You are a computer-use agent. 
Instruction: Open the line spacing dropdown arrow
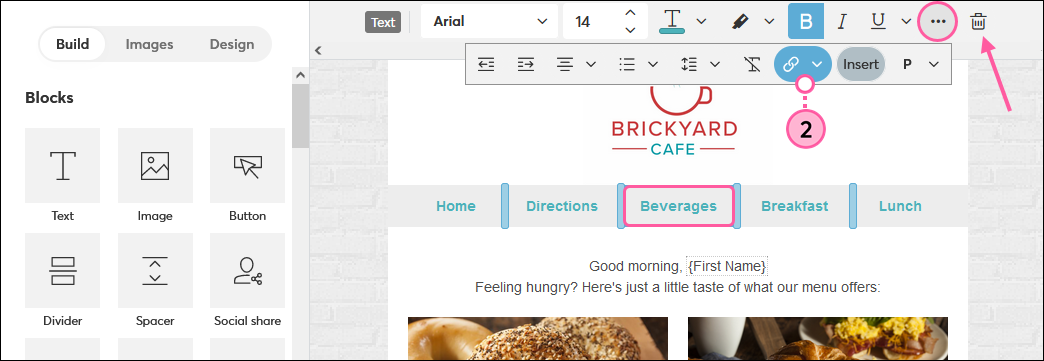pos(714,64)
